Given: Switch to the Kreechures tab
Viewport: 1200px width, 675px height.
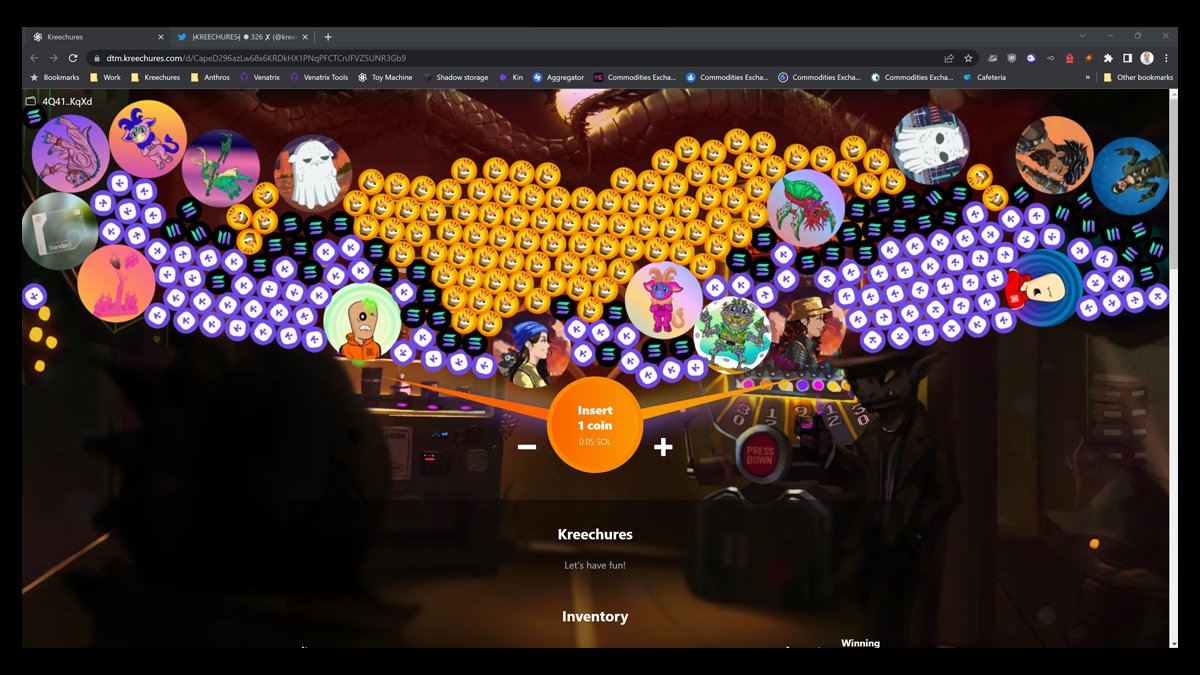Looking at the screenshot, I should pos(95,37).
